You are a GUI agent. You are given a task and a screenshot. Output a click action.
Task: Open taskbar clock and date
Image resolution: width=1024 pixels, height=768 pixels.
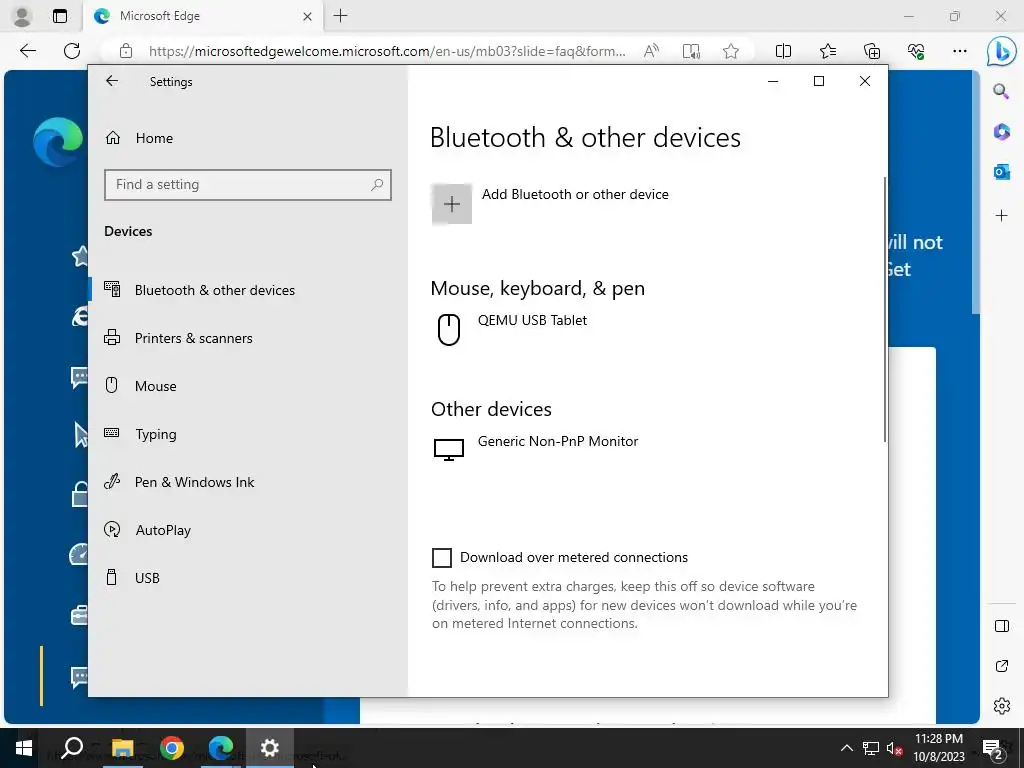click(938, 748)
